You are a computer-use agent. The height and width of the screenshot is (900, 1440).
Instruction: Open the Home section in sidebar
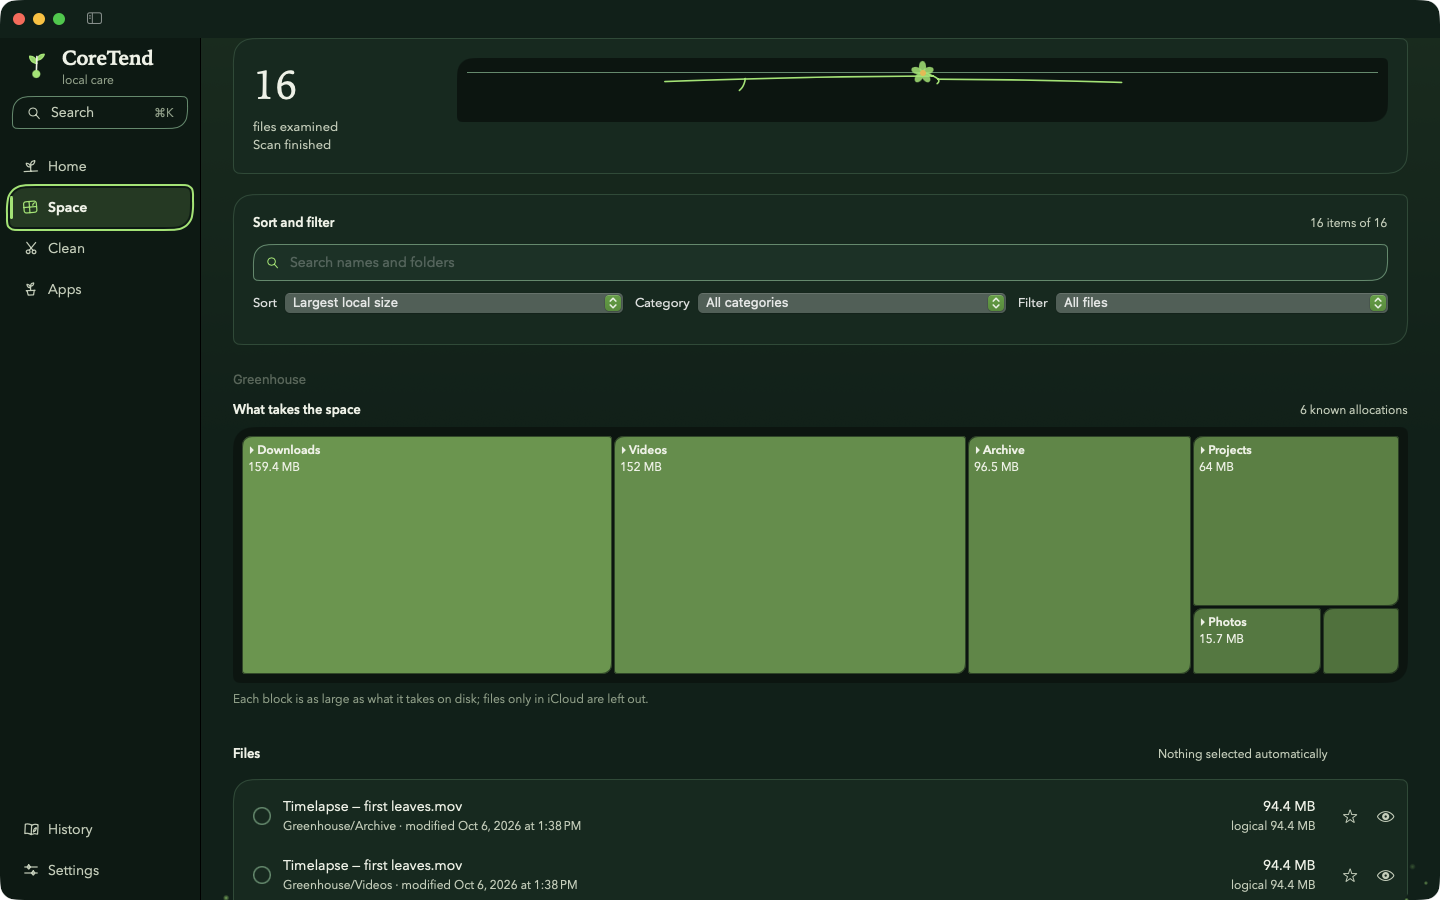coord(100,166)
